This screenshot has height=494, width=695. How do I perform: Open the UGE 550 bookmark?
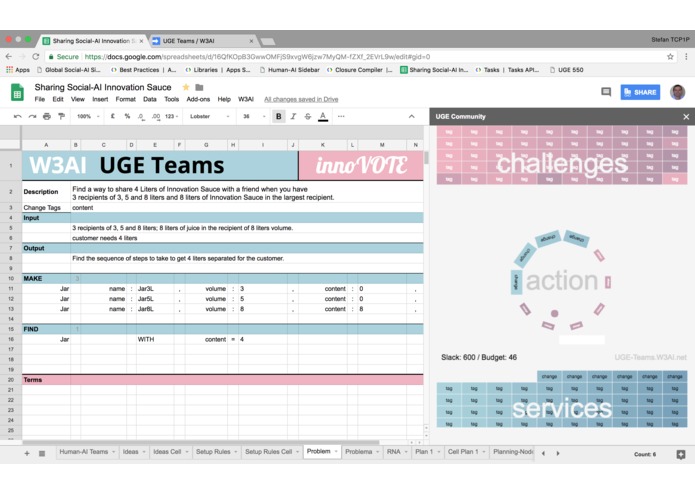[566, 70]
